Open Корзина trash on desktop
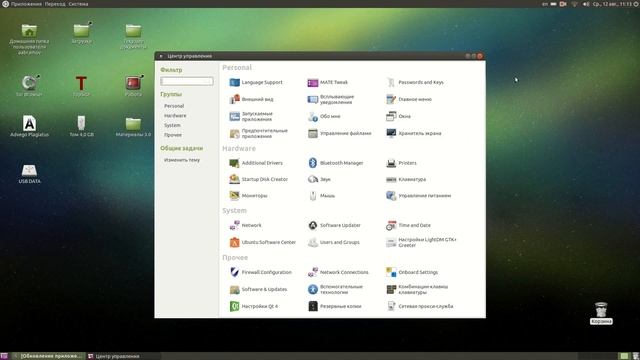This screenshot has width=640, height=360. coord(601,313)
